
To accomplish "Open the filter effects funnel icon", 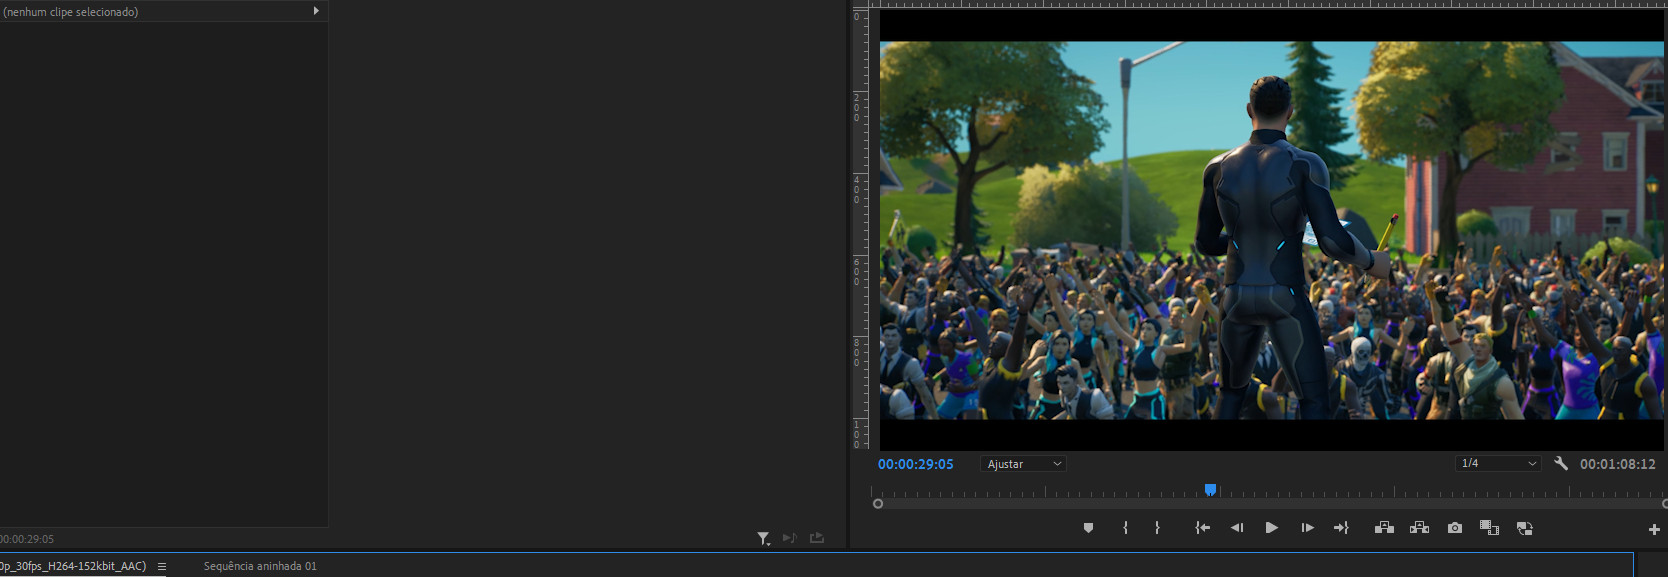I will tap(764, 538).
